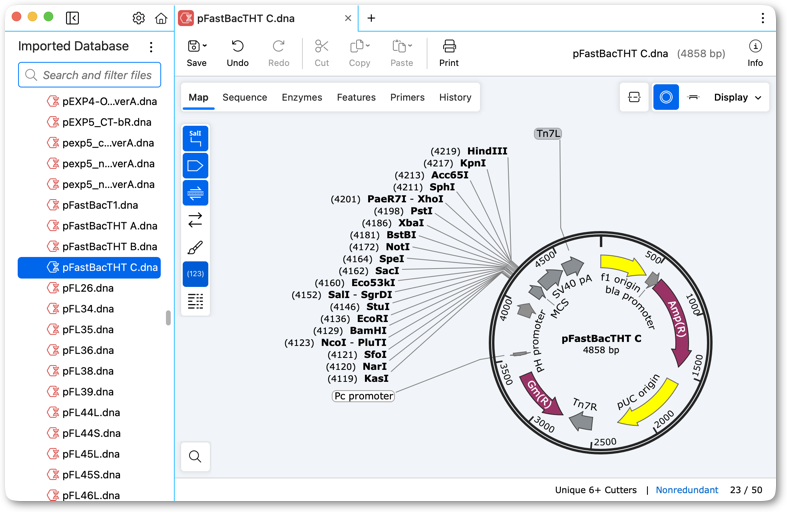Open settings gear in sidebar
This screenshot has width=787, height=512.
(139, 18)
